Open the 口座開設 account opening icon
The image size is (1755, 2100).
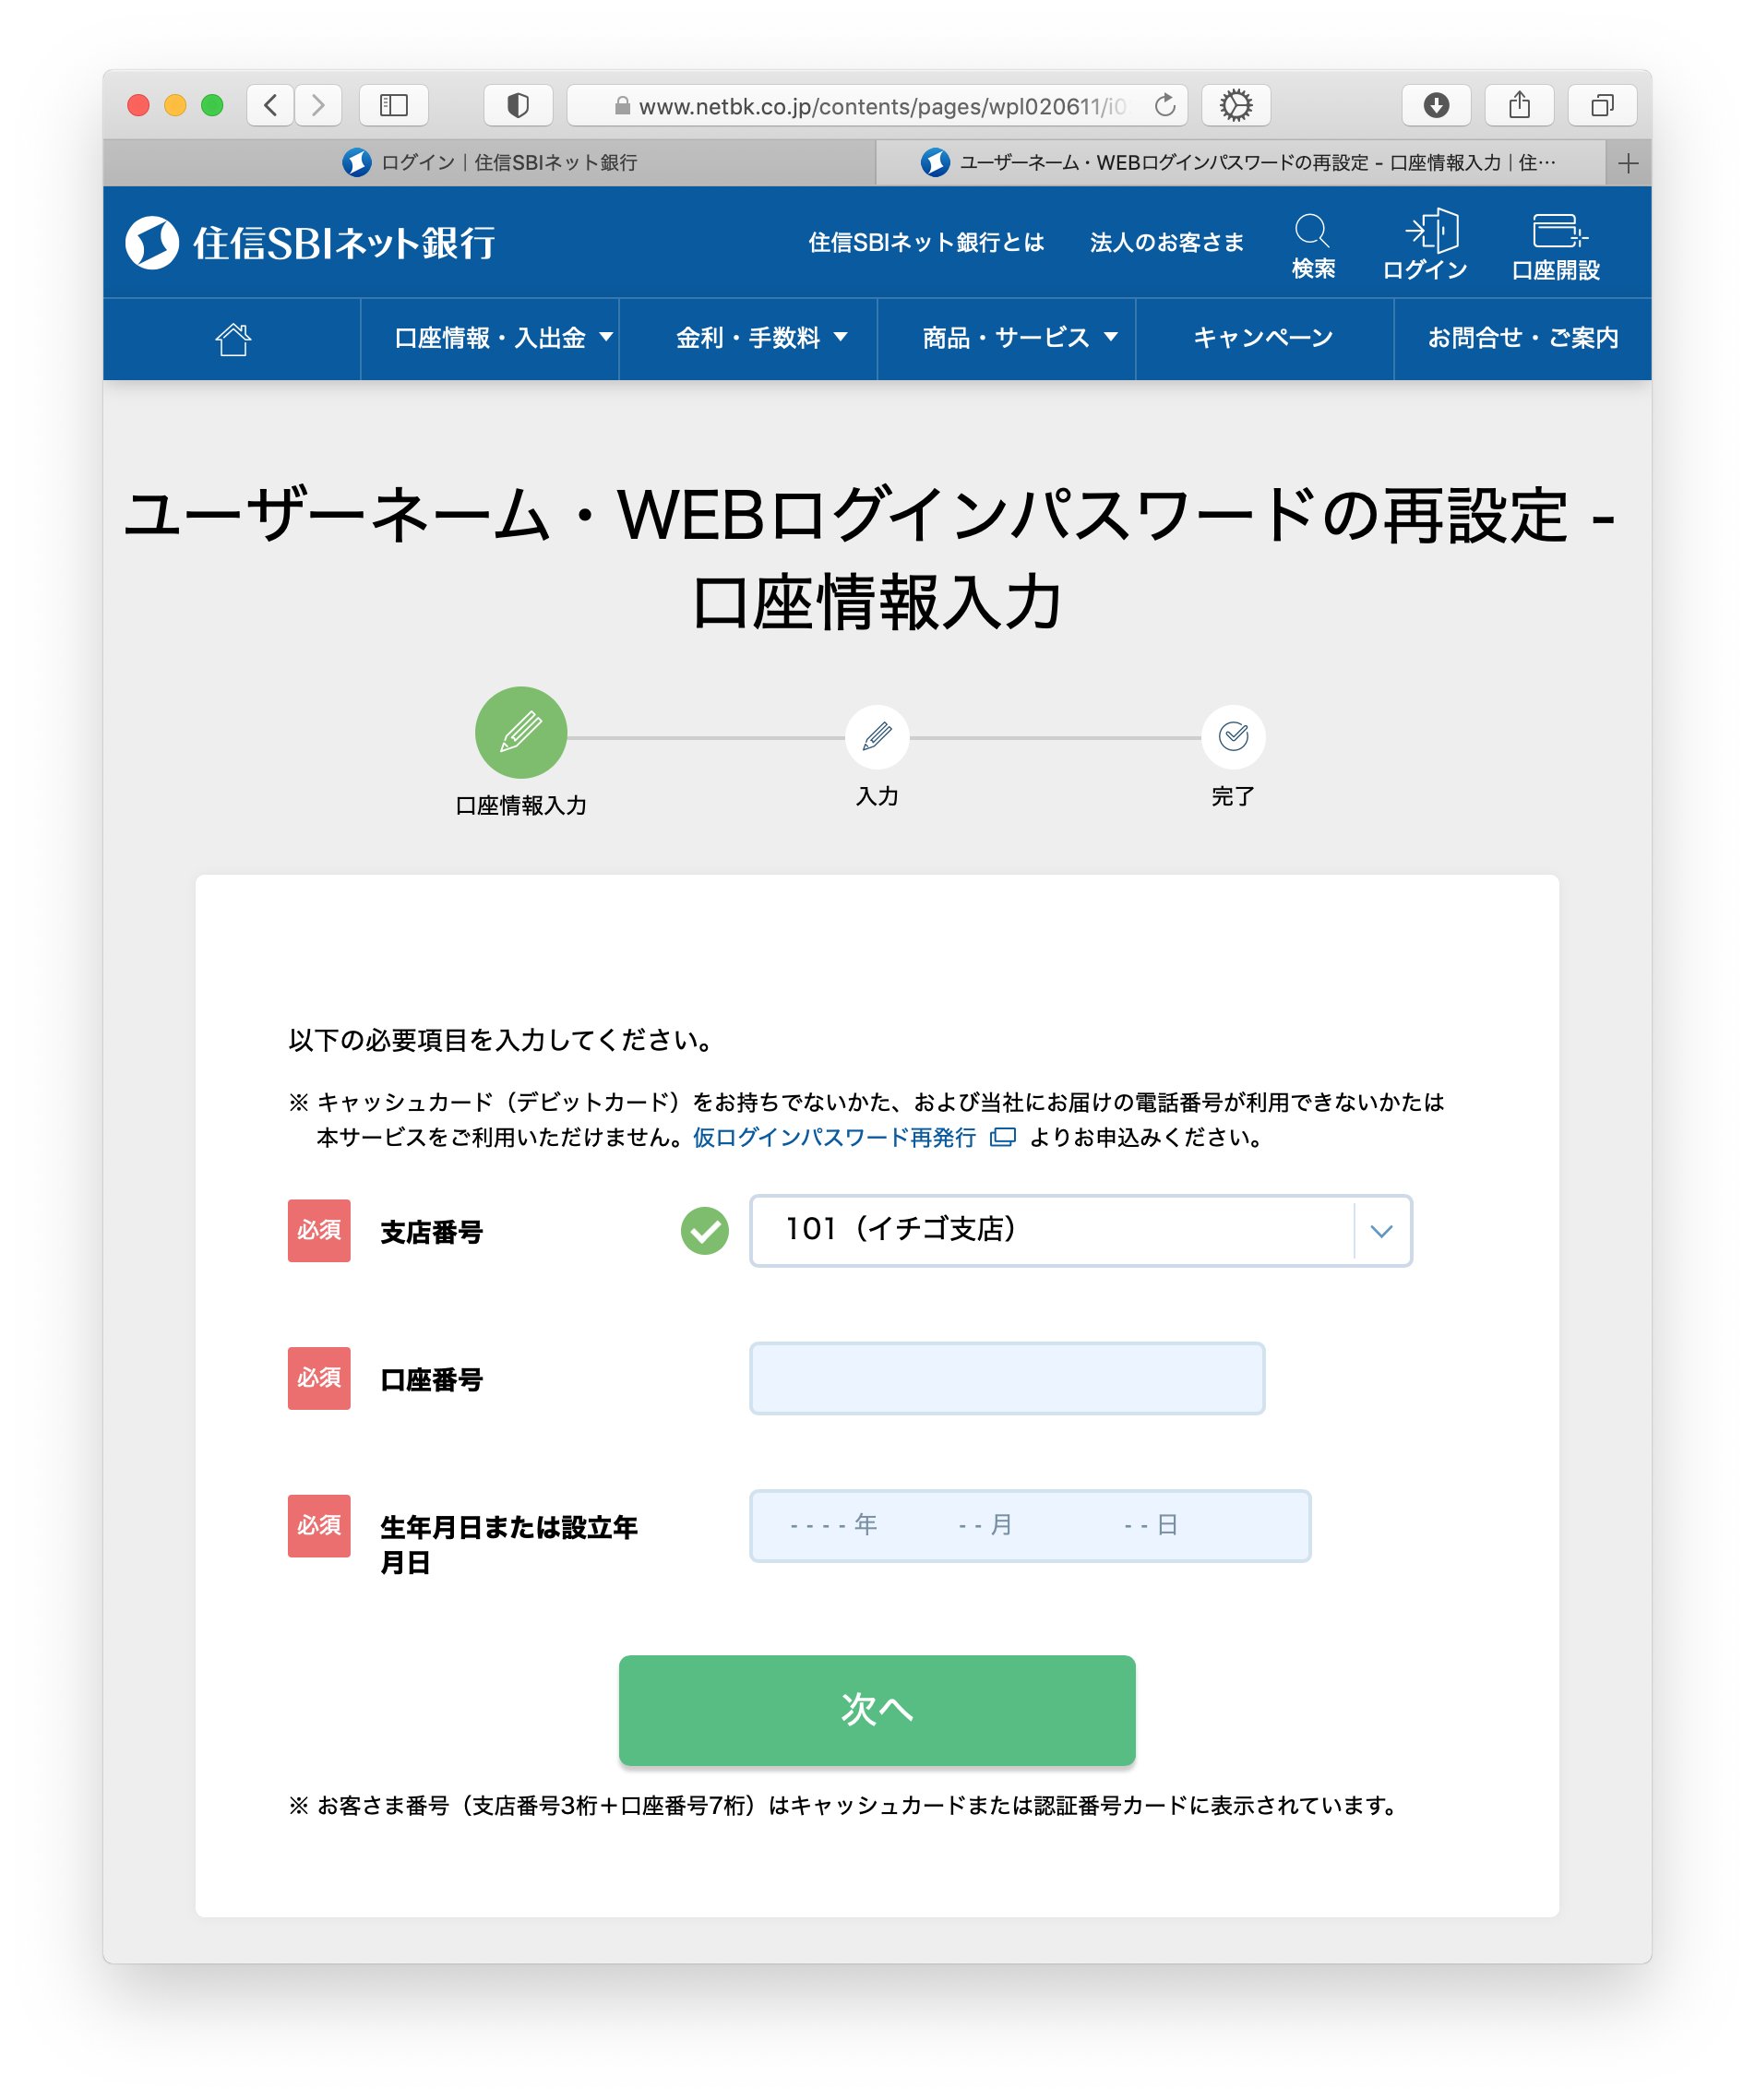1555,246
